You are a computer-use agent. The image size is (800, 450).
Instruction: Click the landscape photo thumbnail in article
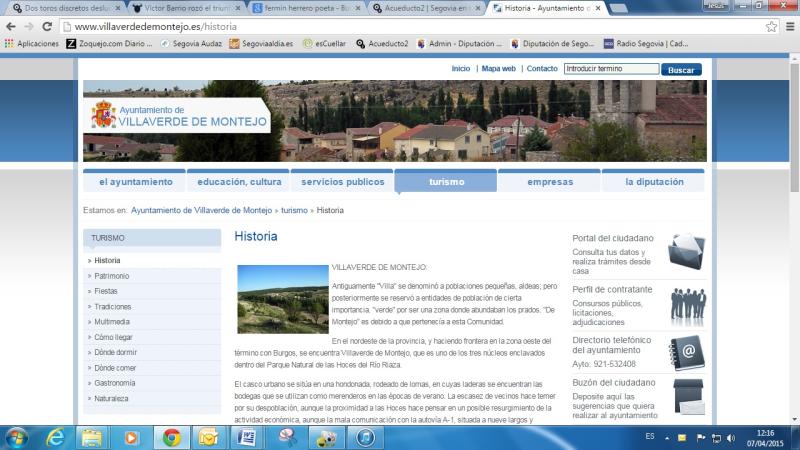(x=283, y=299)
